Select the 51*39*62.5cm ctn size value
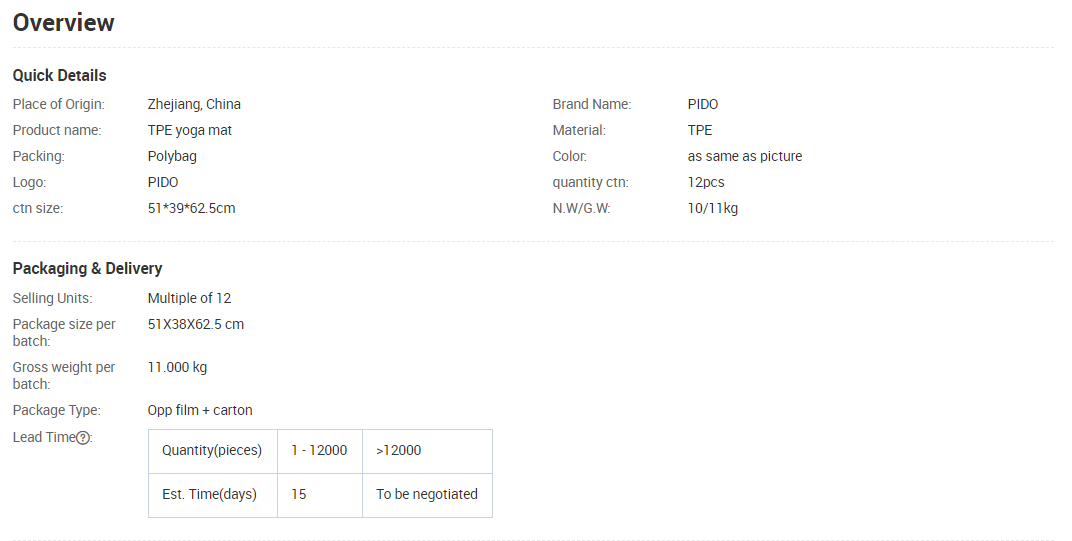 pos(191,208)
